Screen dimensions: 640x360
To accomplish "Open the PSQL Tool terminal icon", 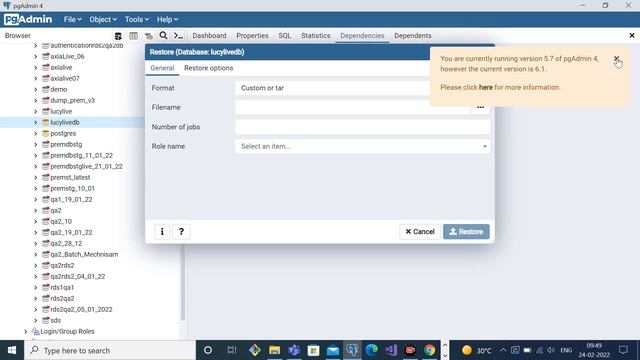I will 178,36.
